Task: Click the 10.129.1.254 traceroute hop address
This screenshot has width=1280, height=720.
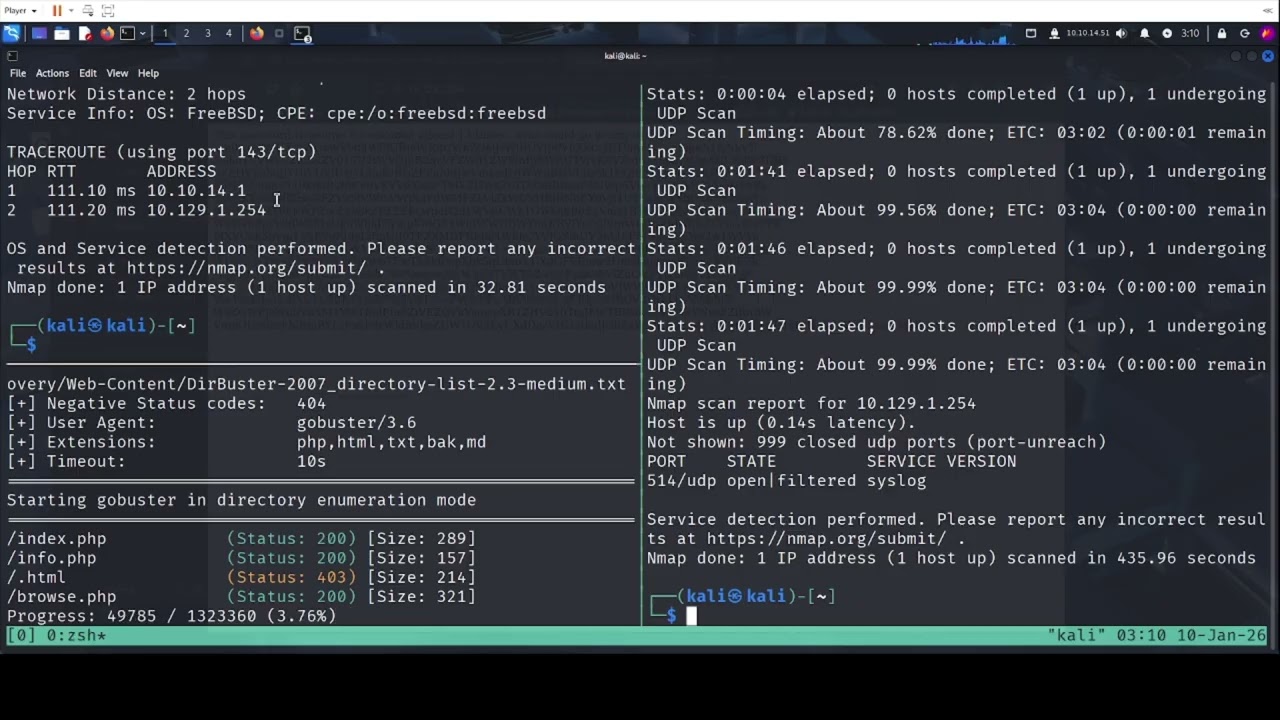Action: 206,210
